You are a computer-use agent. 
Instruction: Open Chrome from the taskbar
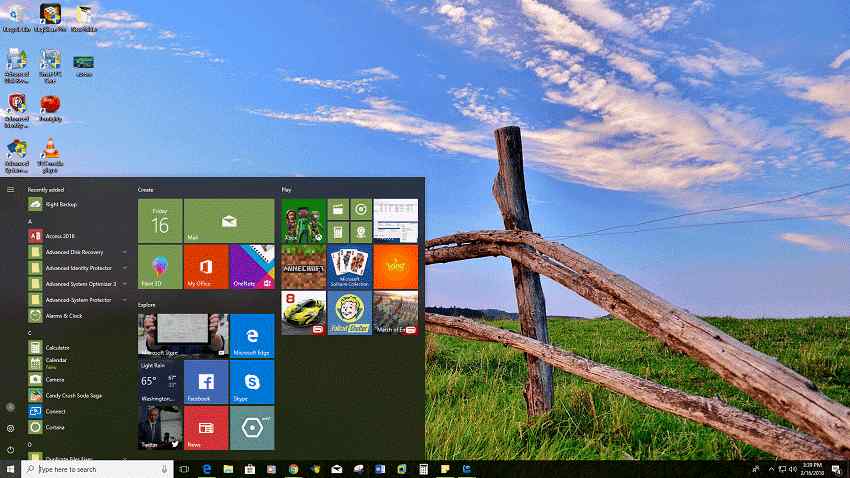pos(293,469)
